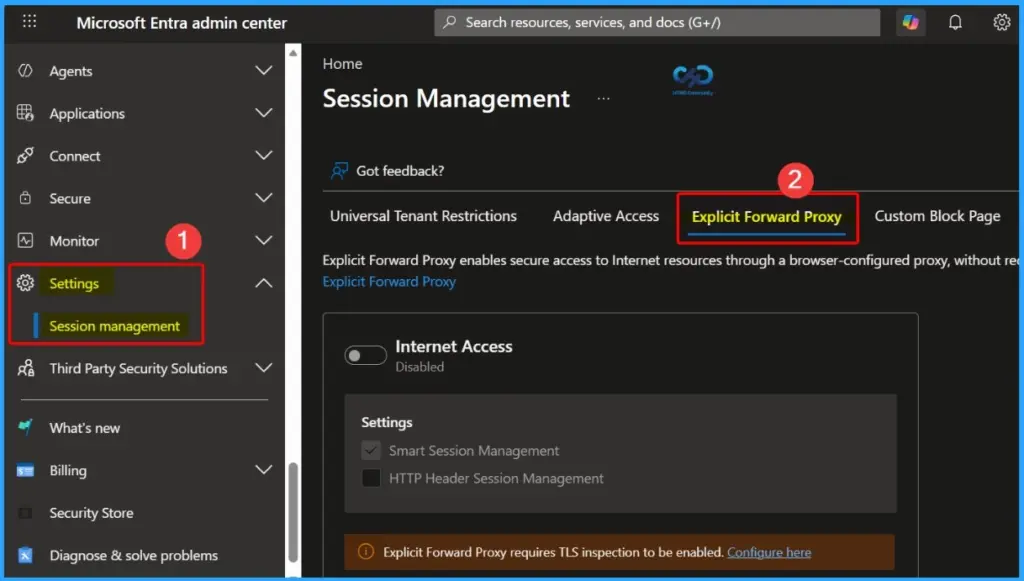Open the Explicit Forward Proxy documentation link
This screenshot has height=581, width=1024.
(x=389, y=281)
